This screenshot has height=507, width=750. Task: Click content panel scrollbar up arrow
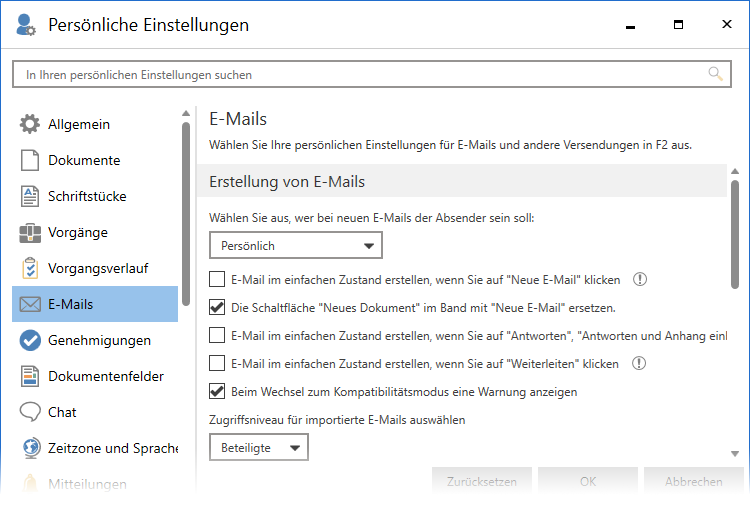pyautogui.click(x=735, y=171)
